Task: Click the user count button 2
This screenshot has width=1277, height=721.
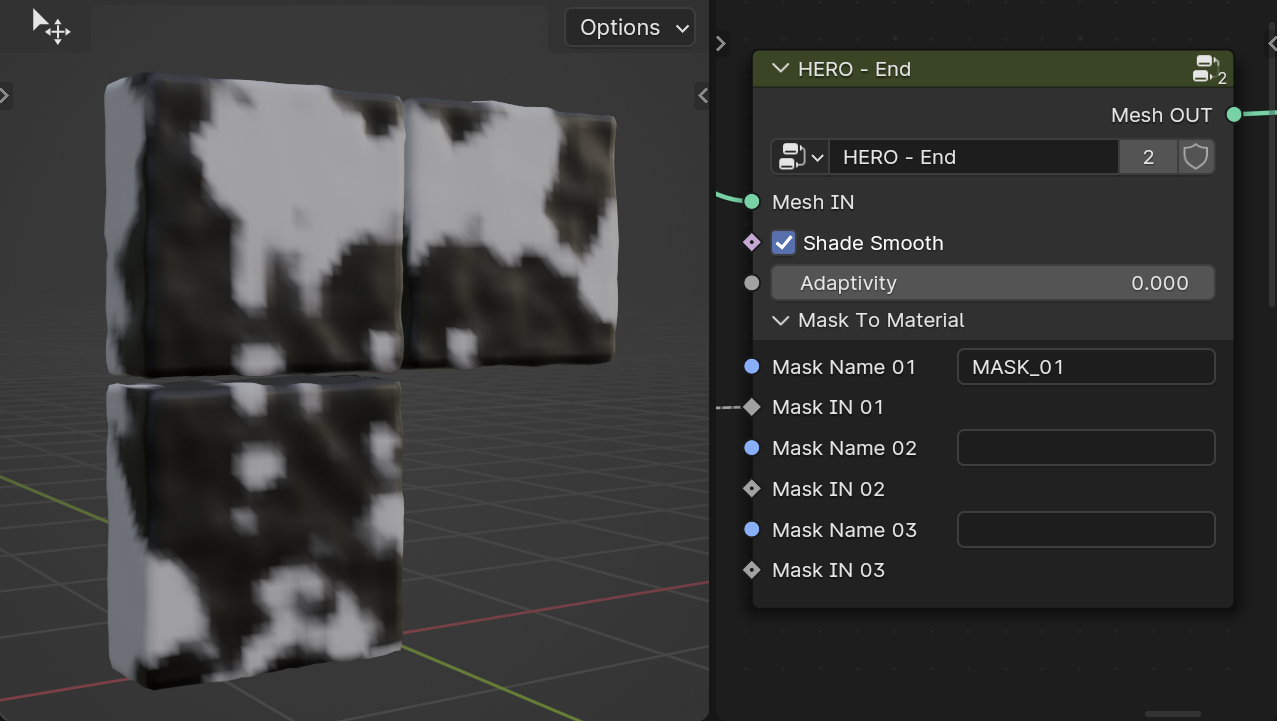Action: (x=1148, y=157)
